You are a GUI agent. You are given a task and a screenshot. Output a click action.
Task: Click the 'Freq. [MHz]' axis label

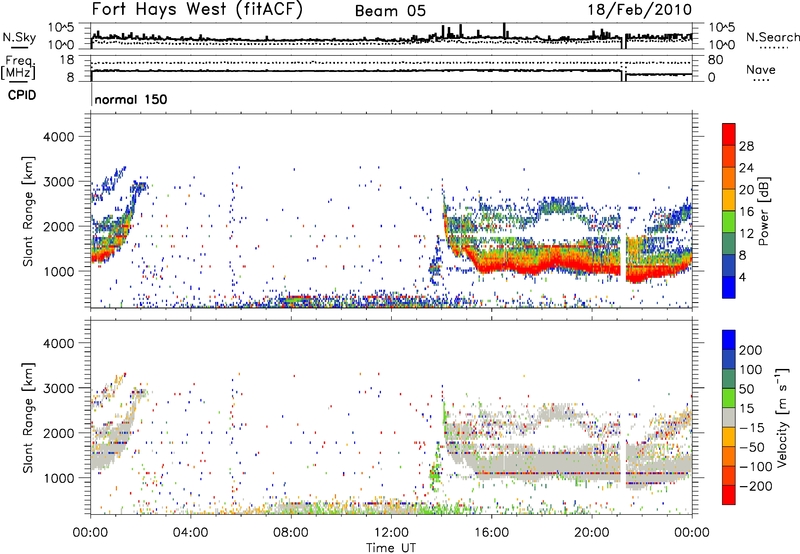point(19,68)
